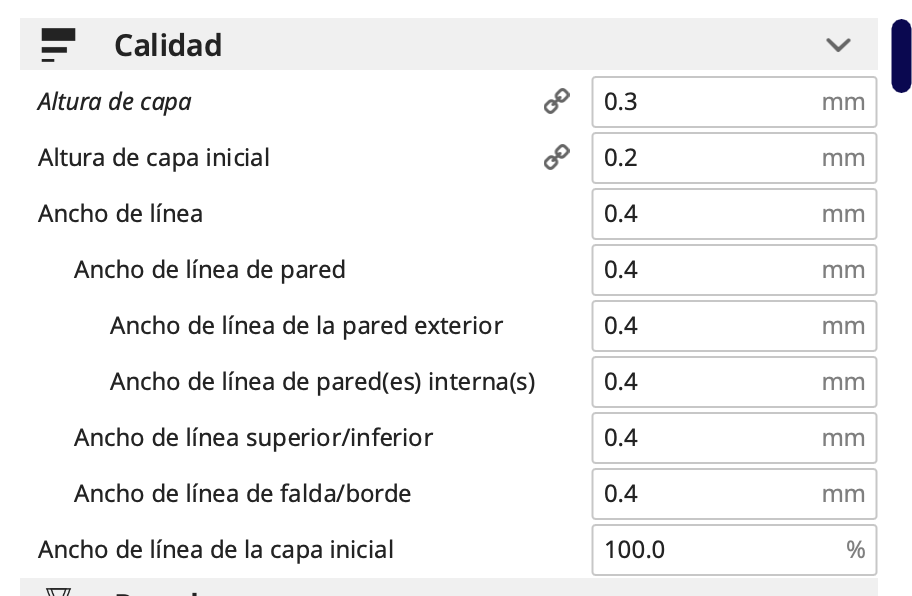Click the Ancho de línea de falda/borde label
912x596 pixels.
242,494
